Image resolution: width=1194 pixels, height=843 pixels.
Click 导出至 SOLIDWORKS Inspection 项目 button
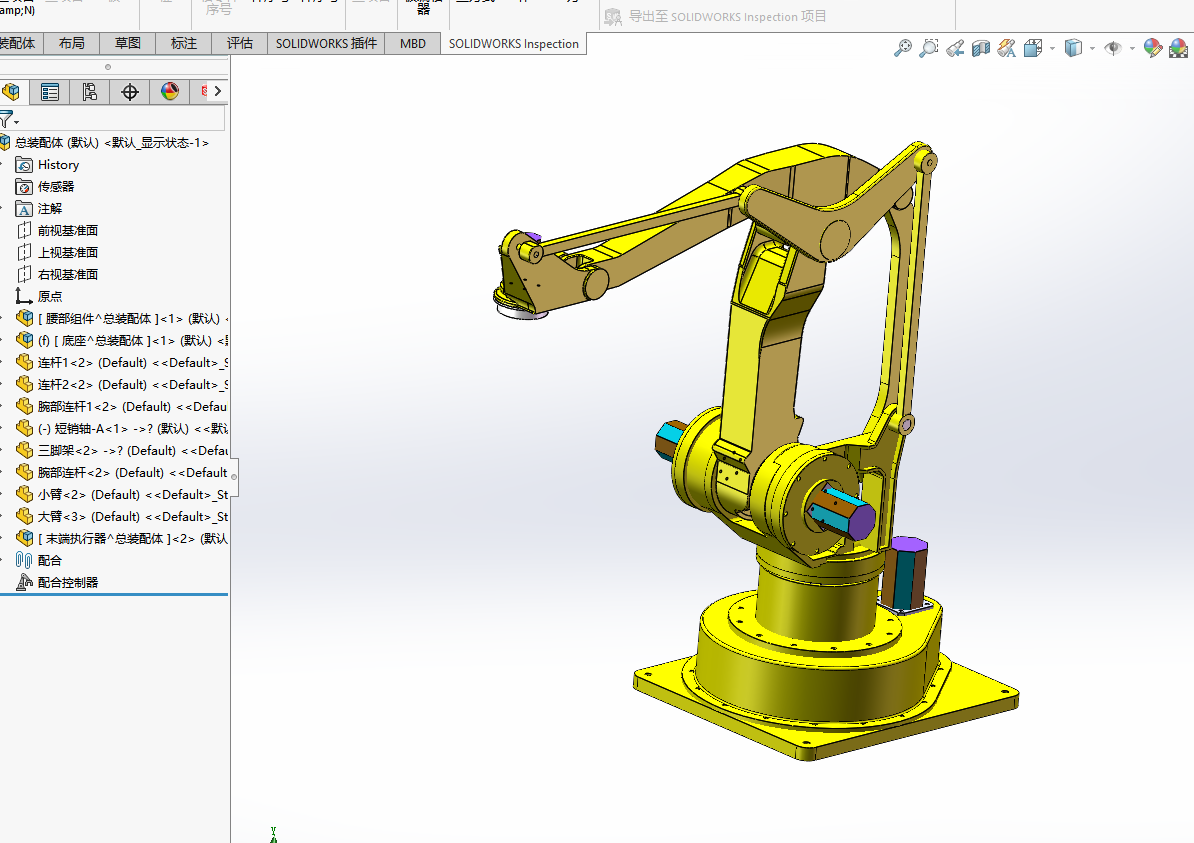point(715,16)
